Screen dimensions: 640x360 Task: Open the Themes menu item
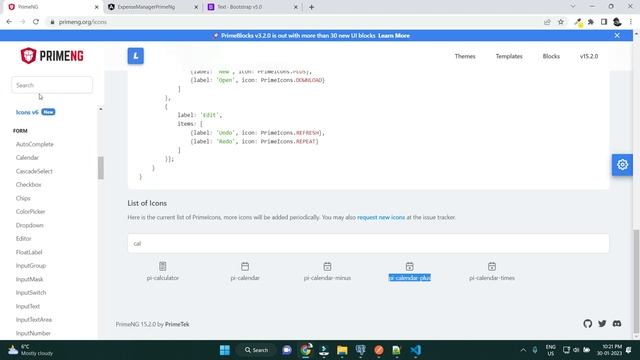(x=465, y=56)
